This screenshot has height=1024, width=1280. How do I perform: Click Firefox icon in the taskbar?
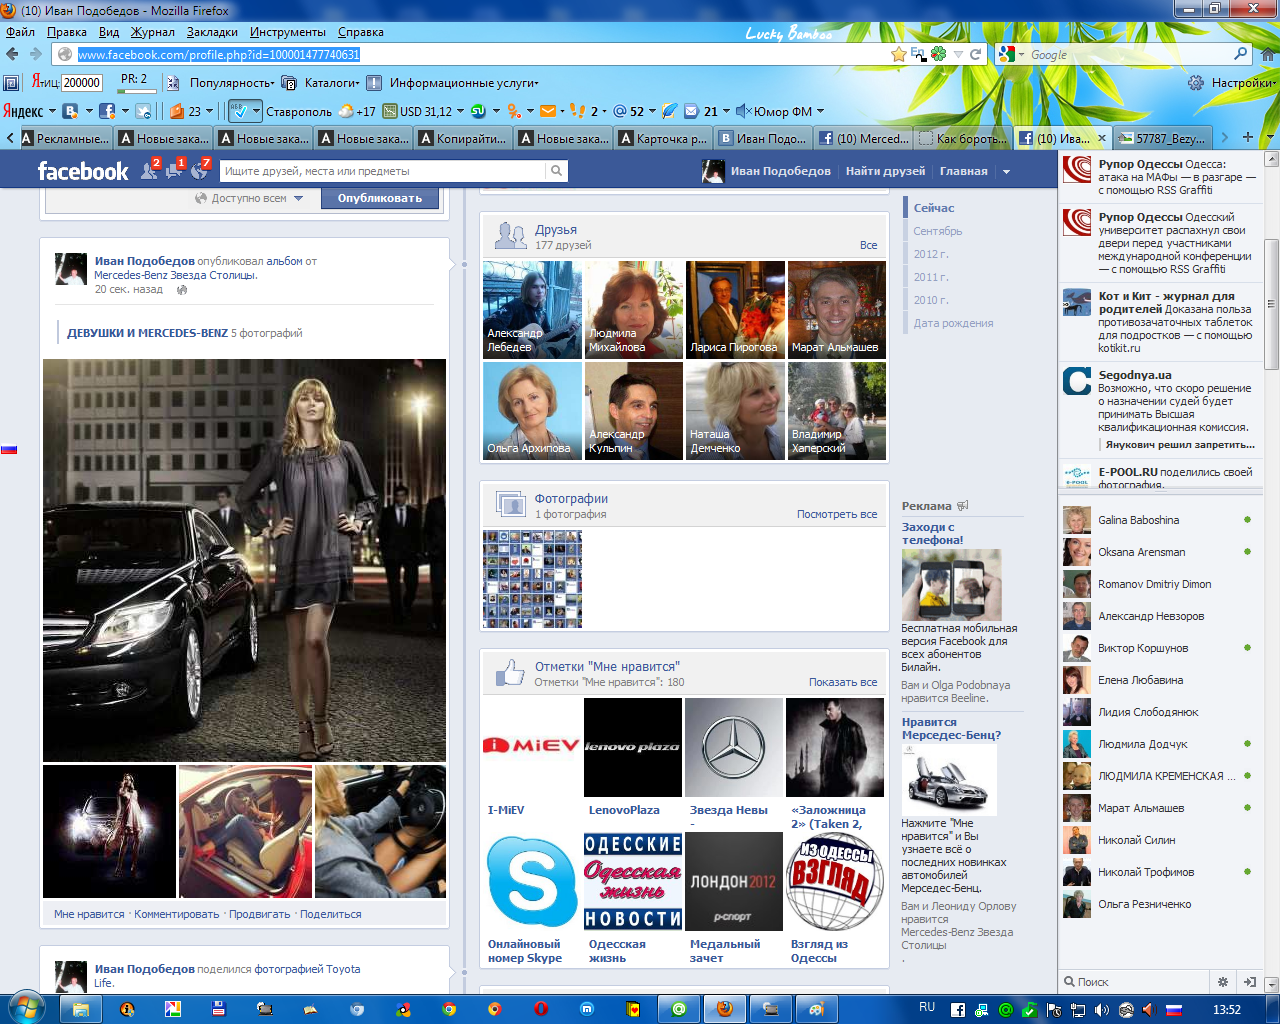(x=726, y=1009)
